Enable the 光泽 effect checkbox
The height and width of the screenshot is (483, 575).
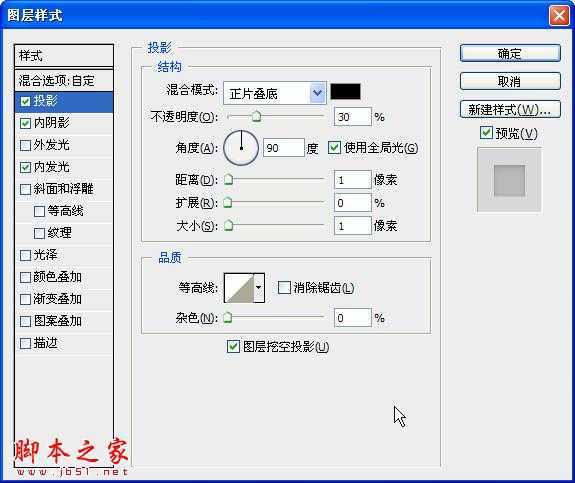coord(25,255)
